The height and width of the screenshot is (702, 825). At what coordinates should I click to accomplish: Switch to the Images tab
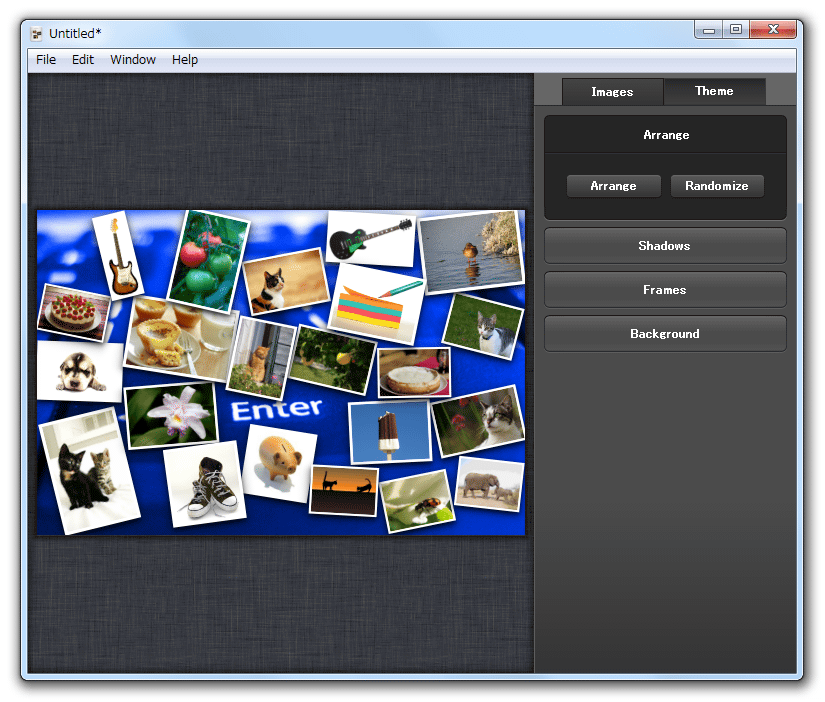[x=612, y=92]
